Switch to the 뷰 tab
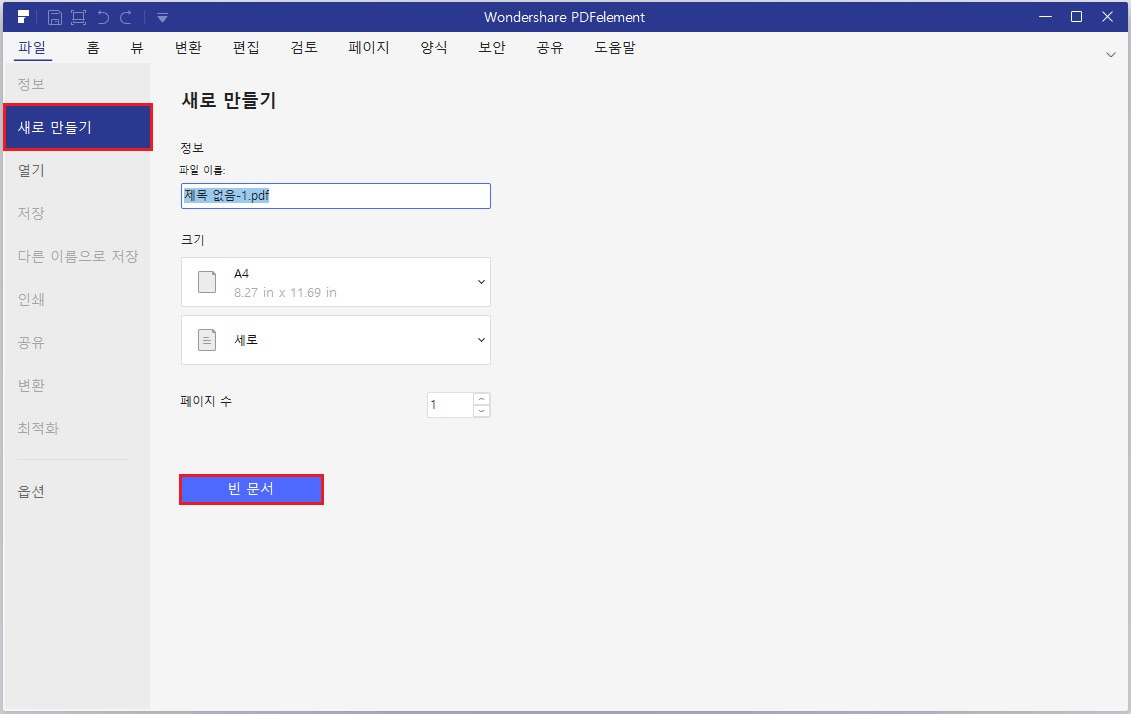This screenshot has width=1131, height=714. click(x=137, y=48)
